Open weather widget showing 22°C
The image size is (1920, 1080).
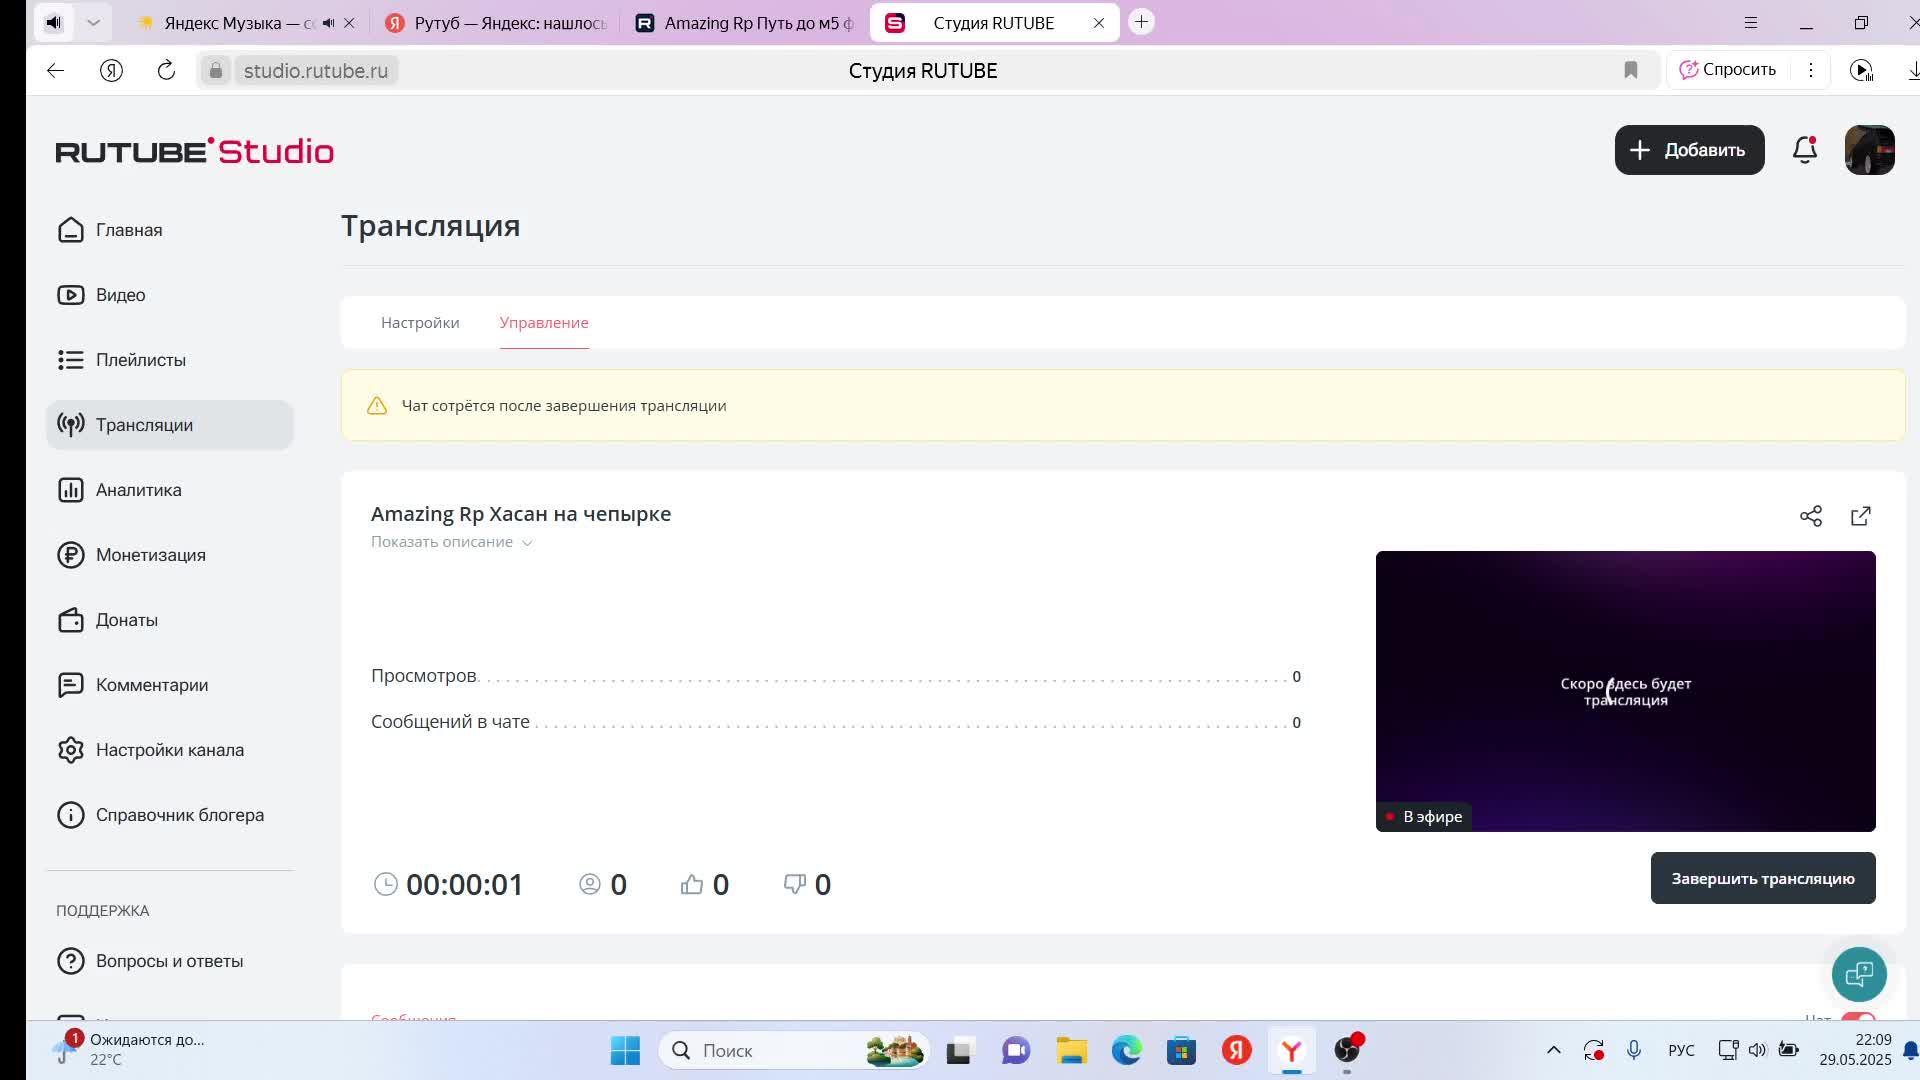[x=130, y=1050]
